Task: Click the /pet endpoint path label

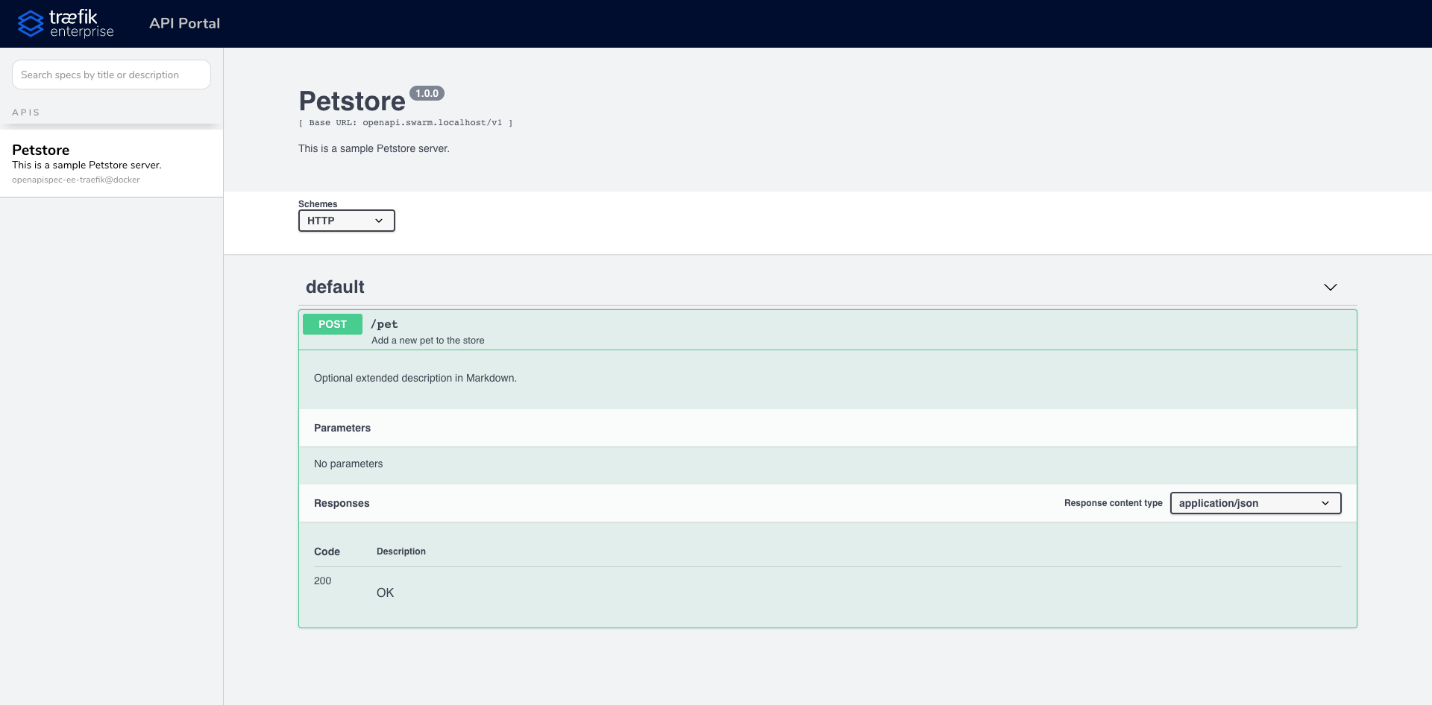Action: point(385,323)
